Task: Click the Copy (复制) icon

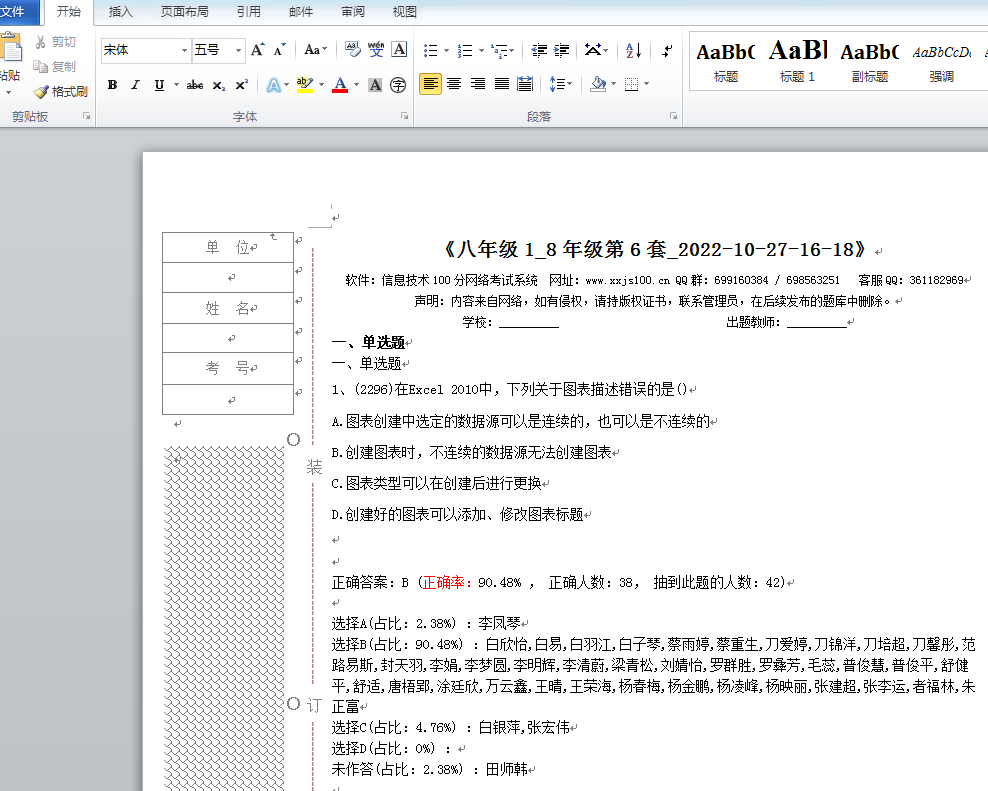Action: pyautogui.click(x=41, y=67)
